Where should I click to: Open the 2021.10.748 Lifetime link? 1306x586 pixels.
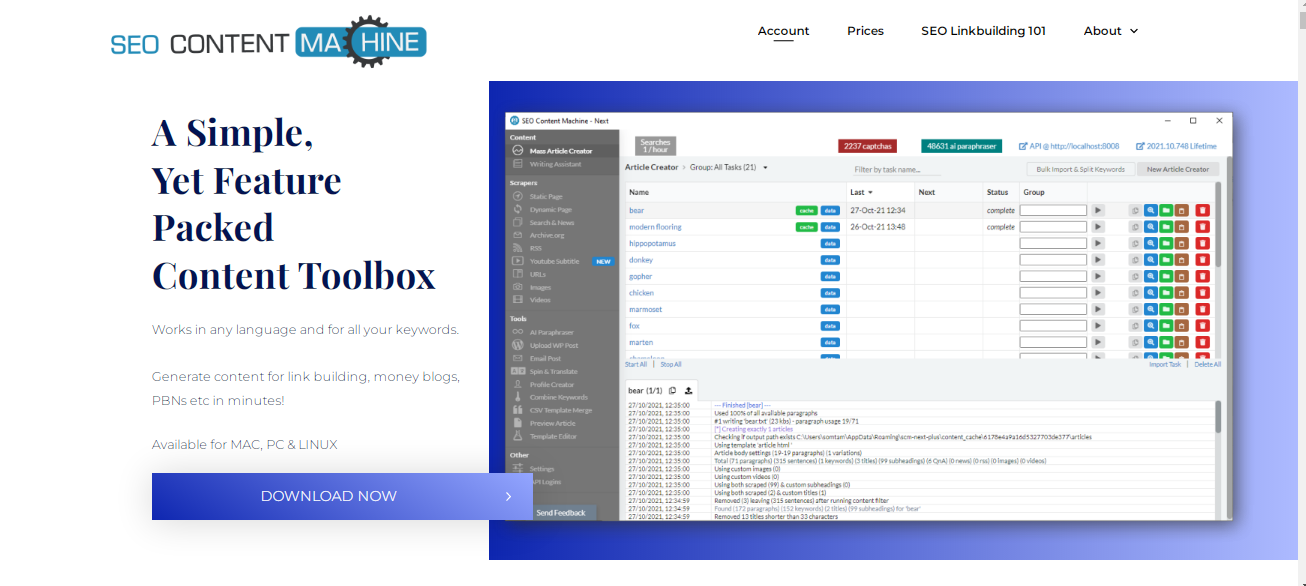point(1176,146)
